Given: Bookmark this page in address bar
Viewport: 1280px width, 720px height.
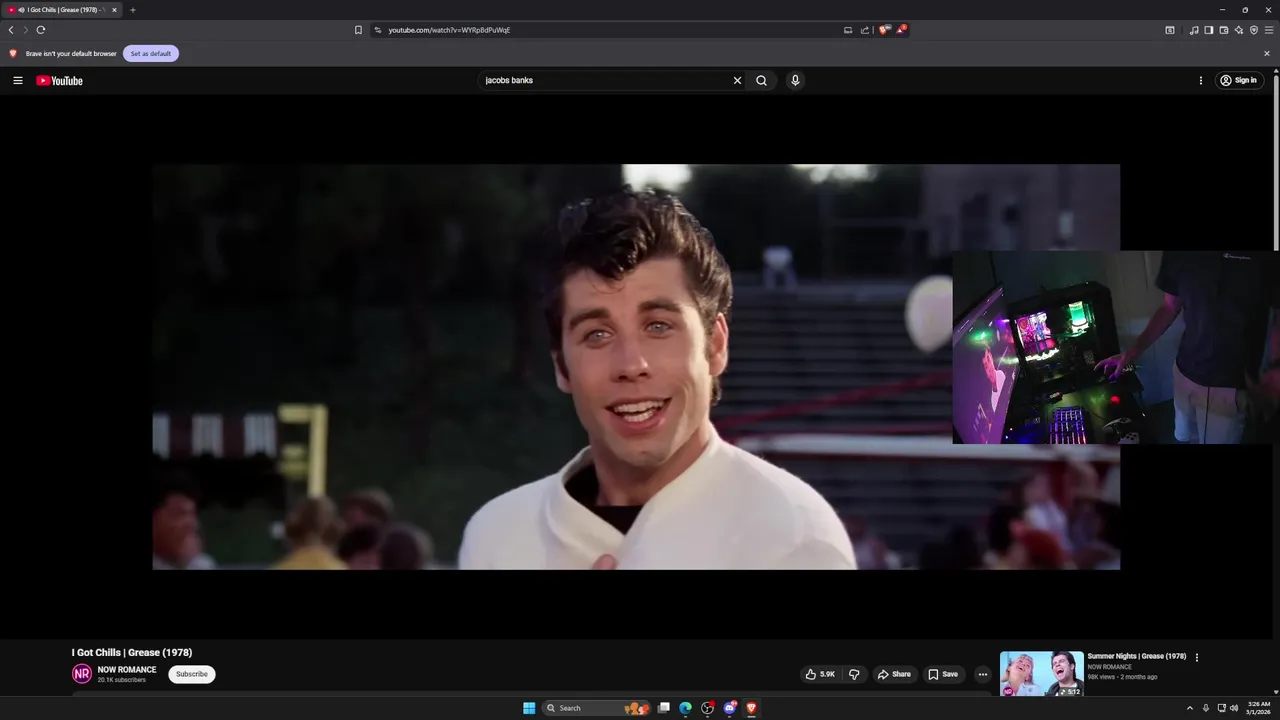Looking at the screenshot, I should [358, 30].
